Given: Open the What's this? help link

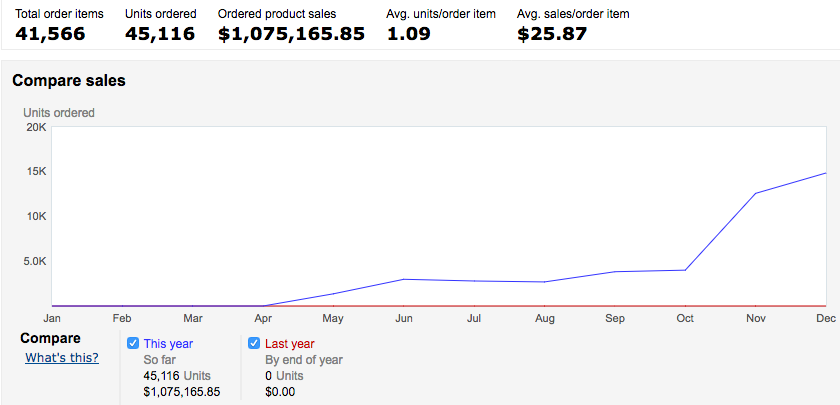Looking at the screenshot, I should pyautogui.click(x=62, y=358).
